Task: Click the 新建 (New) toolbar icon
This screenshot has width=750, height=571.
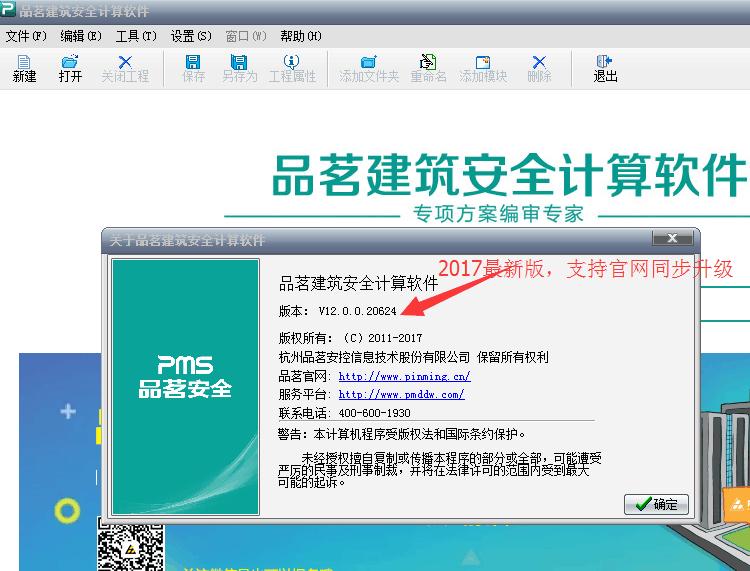Action: 24,68
